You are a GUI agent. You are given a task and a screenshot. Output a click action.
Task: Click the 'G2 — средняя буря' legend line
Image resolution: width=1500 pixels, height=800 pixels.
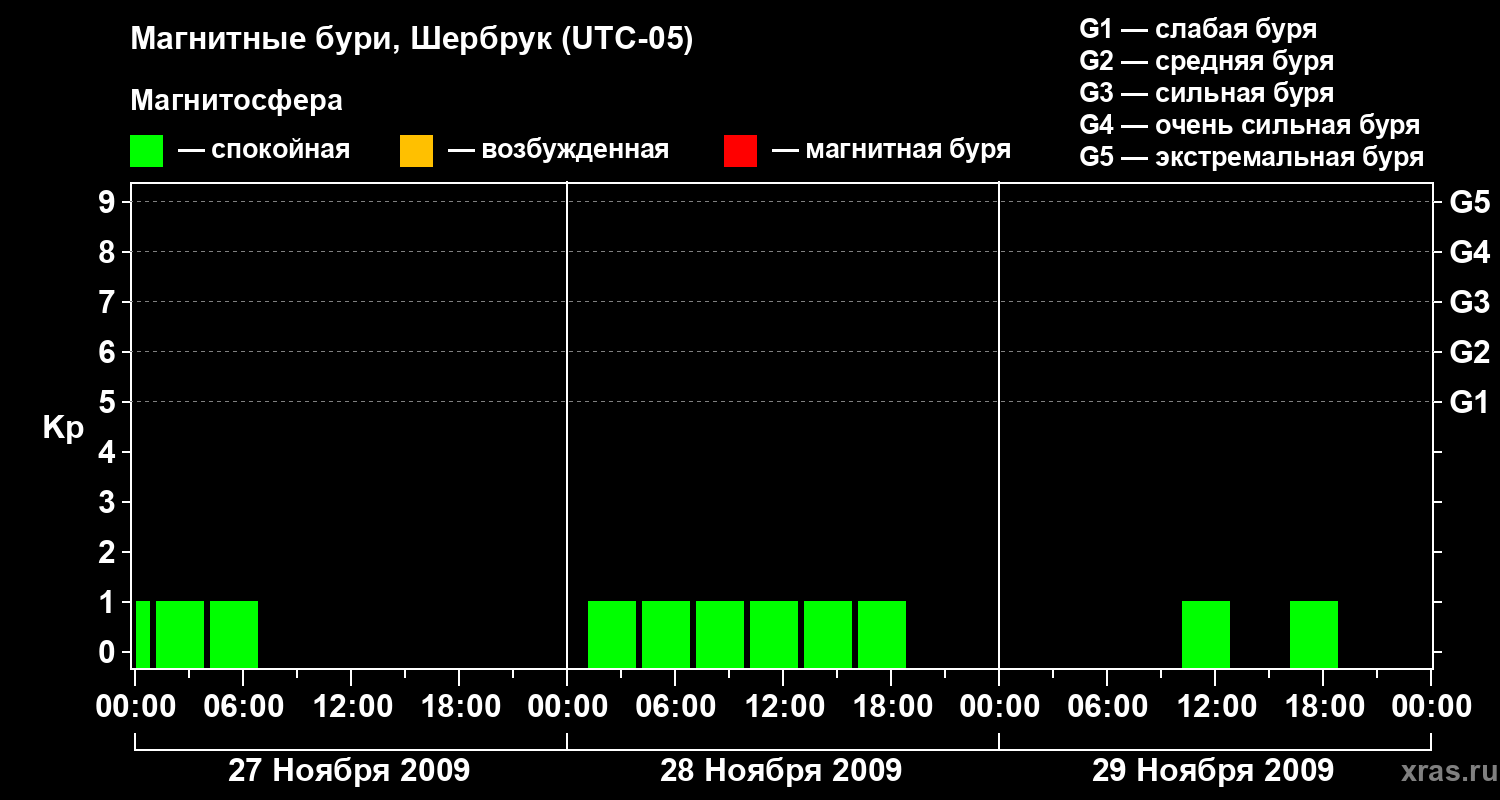click(x=1206, y=61)
